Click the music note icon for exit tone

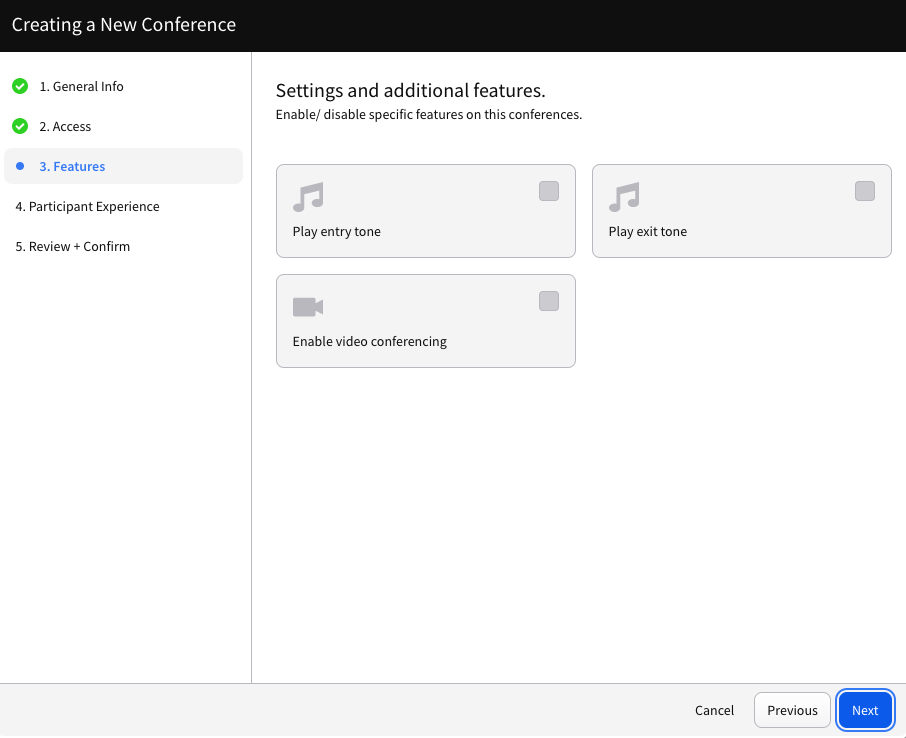coord(624,197)
